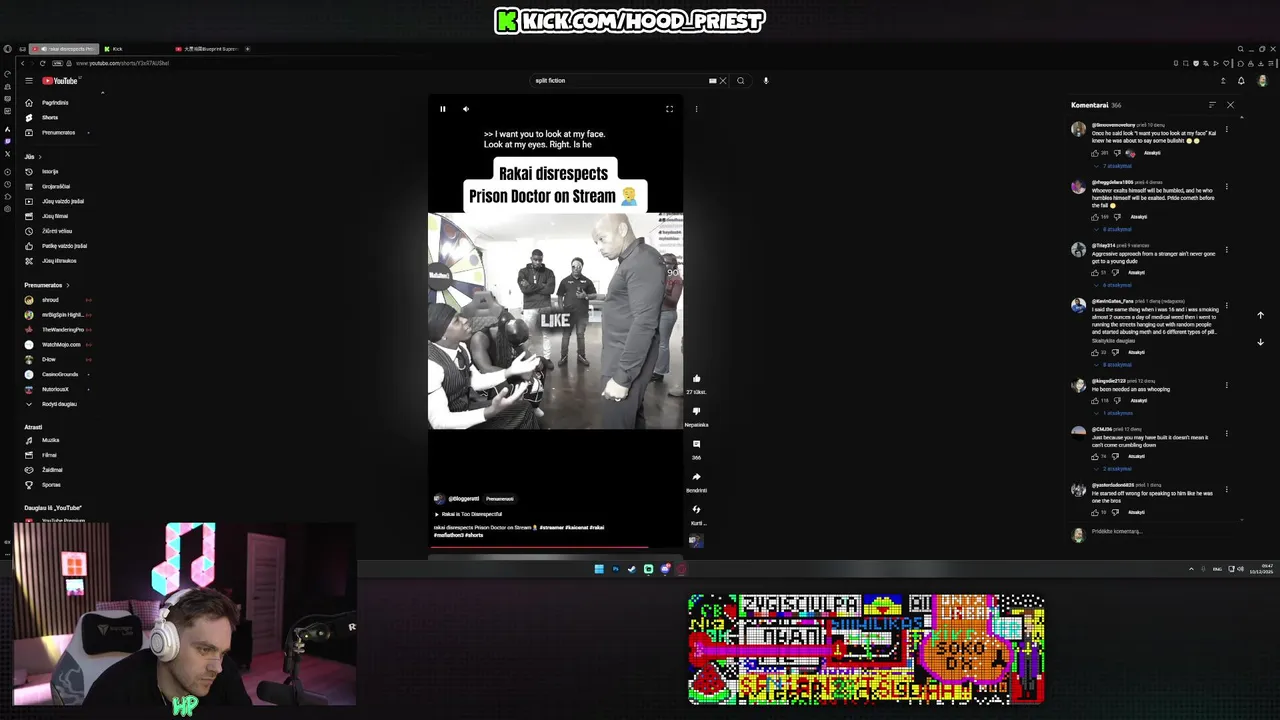Open Photoshop from the taskbar
The width and height of the screenshot is (1280, 720).
pos(615,569)
